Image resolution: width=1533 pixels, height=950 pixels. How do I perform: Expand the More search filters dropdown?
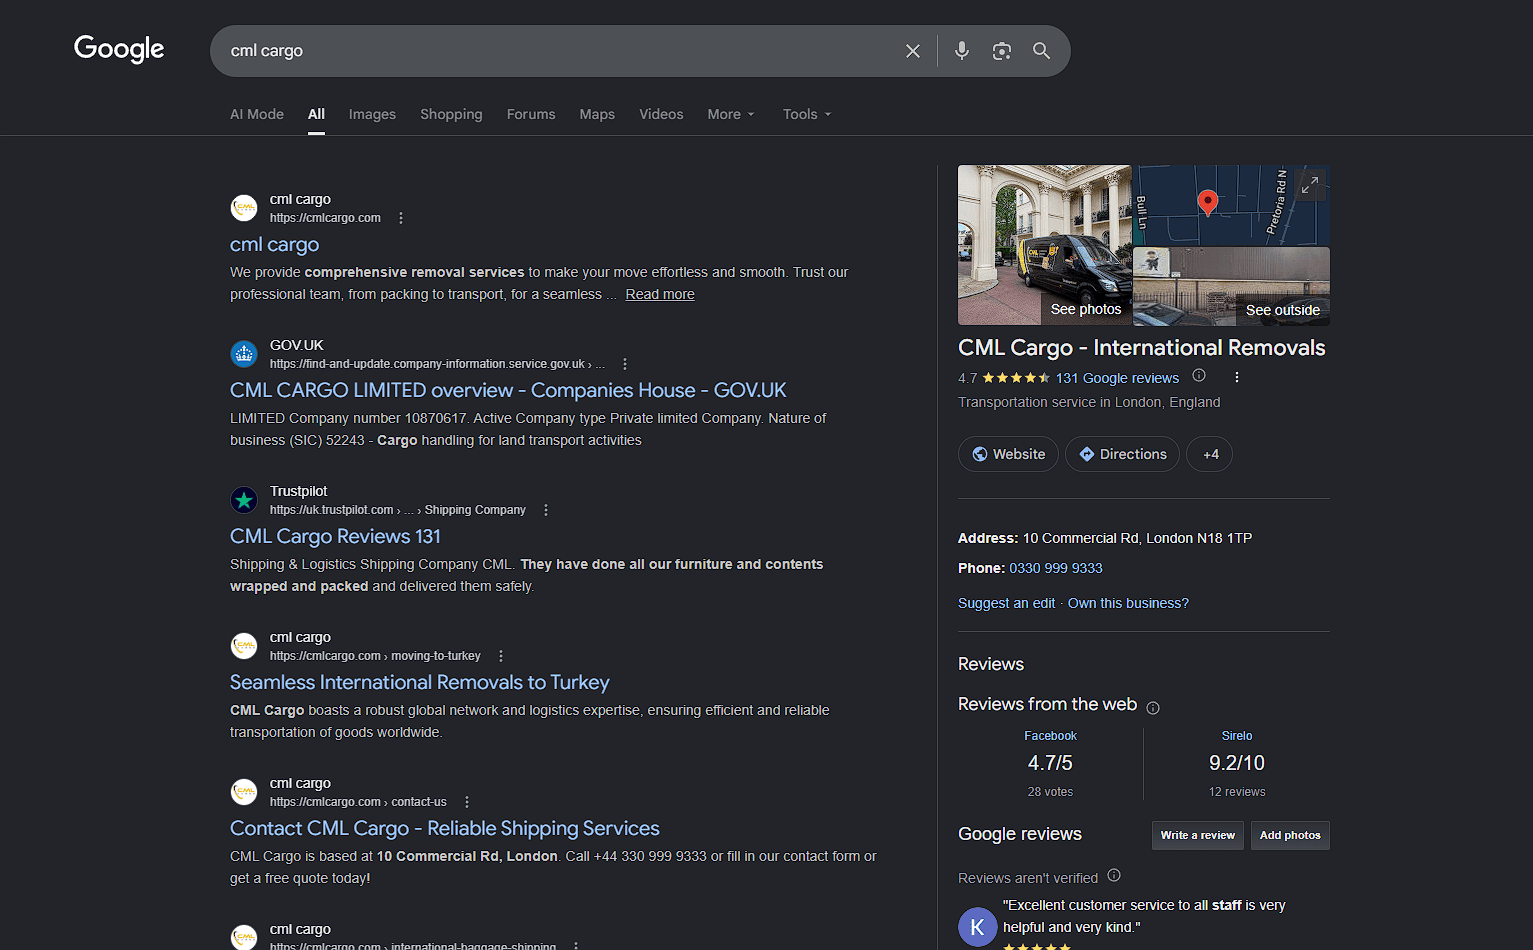tap(731, 114)
